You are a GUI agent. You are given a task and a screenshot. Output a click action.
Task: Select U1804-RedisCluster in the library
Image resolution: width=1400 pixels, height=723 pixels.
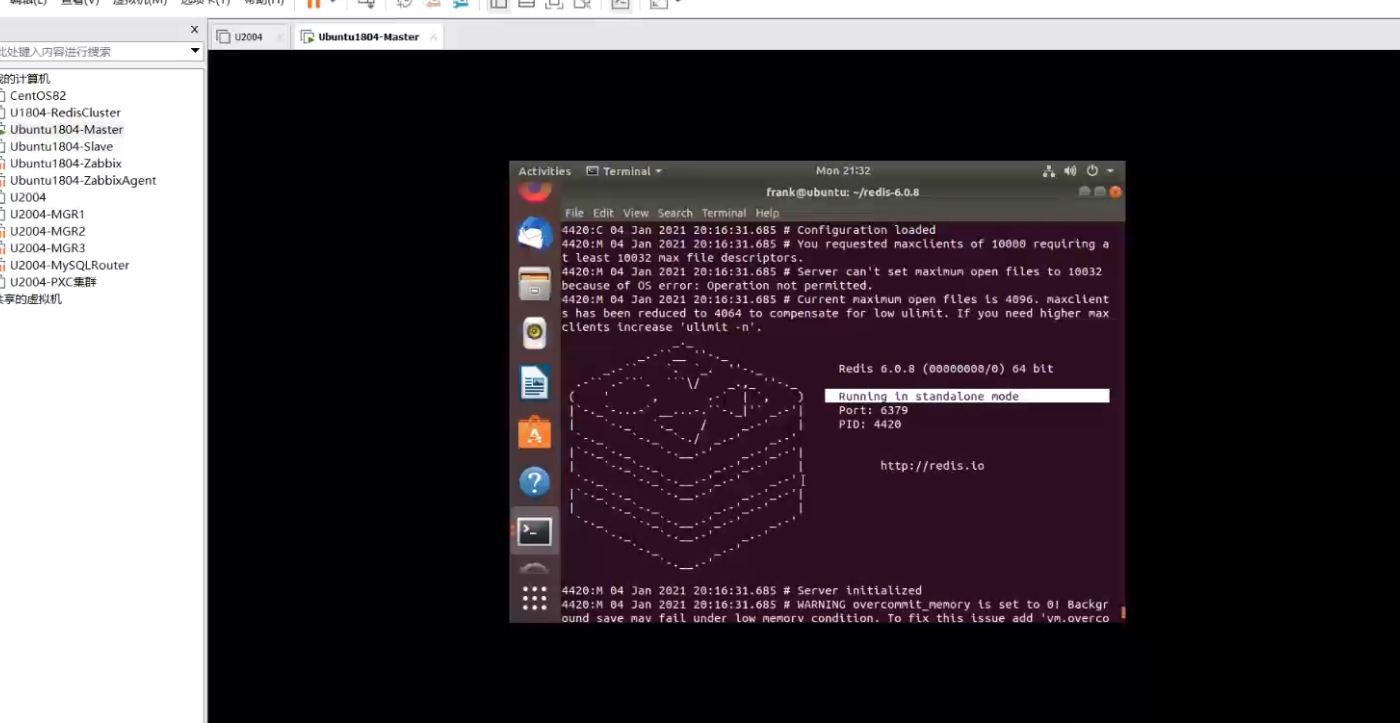65,113
